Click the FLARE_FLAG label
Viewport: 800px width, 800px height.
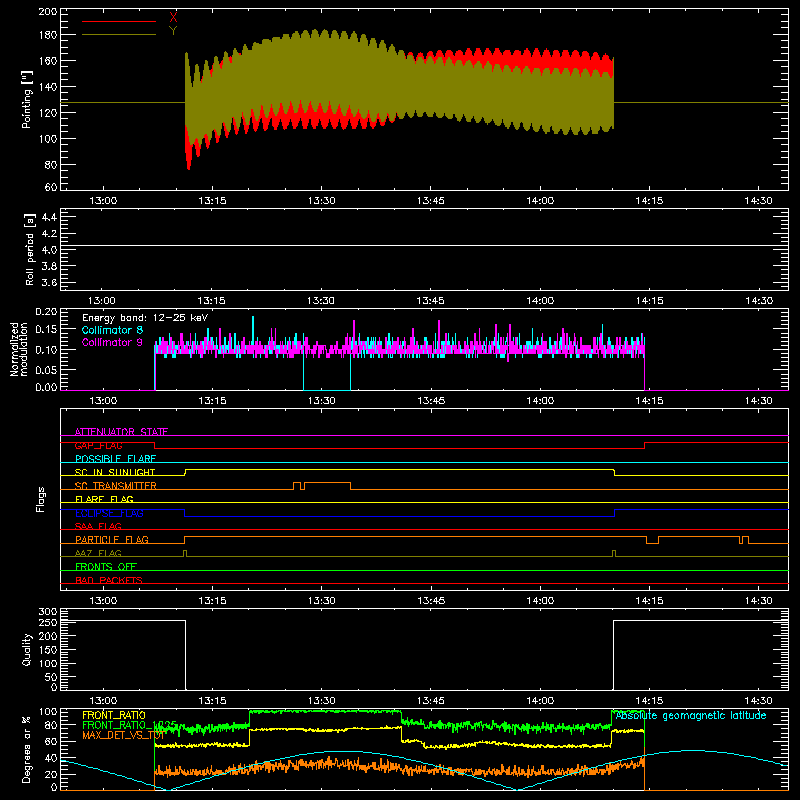click(x=104, y=499)
